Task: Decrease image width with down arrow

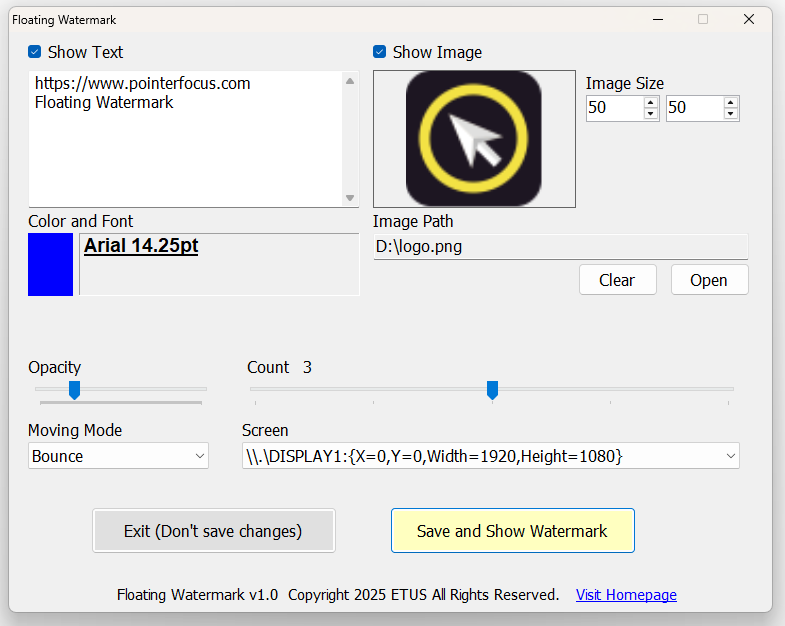Action: [x=651, y=114]
